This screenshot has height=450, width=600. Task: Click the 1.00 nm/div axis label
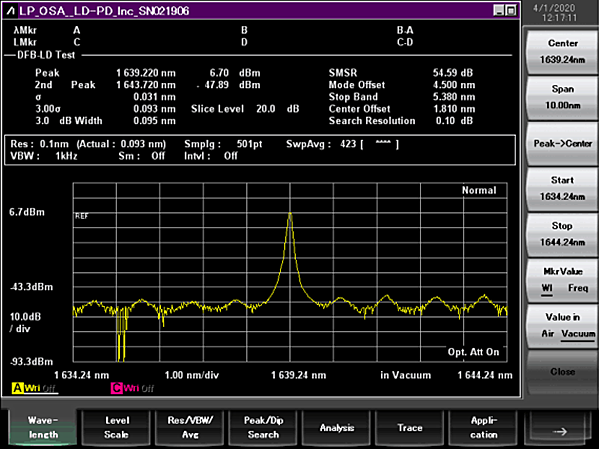point(191,375)
